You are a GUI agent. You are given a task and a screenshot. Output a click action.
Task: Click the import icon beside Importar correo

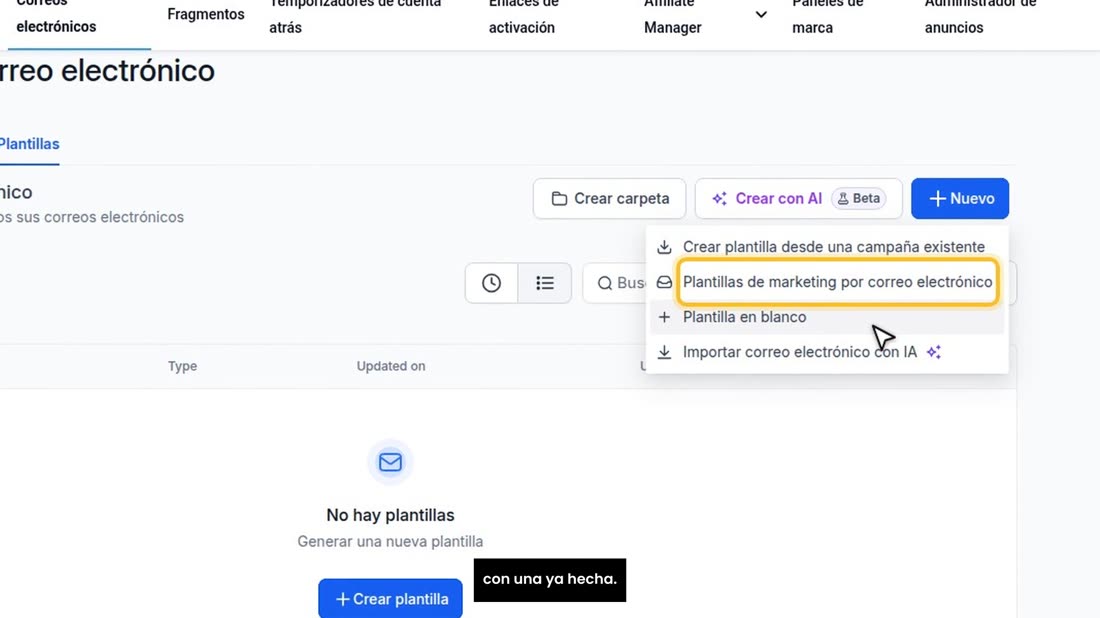[x=664, y=352]
